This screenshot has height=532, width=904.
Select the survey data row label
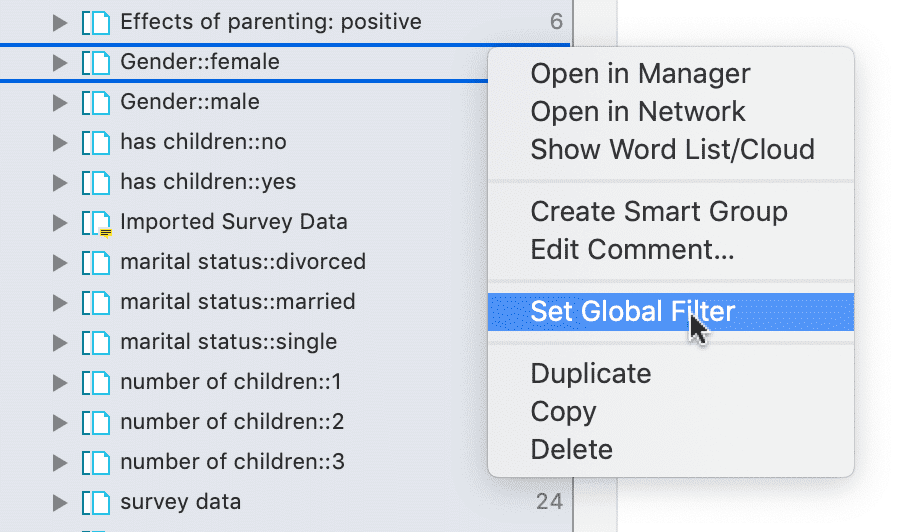180,502
